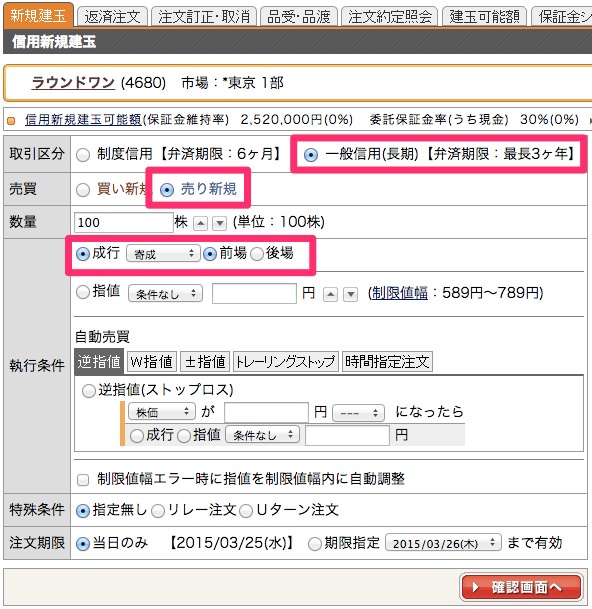Open 注文約定照会 tab
The height and width of the screenshot is (609, 592).
pos(390,17)
